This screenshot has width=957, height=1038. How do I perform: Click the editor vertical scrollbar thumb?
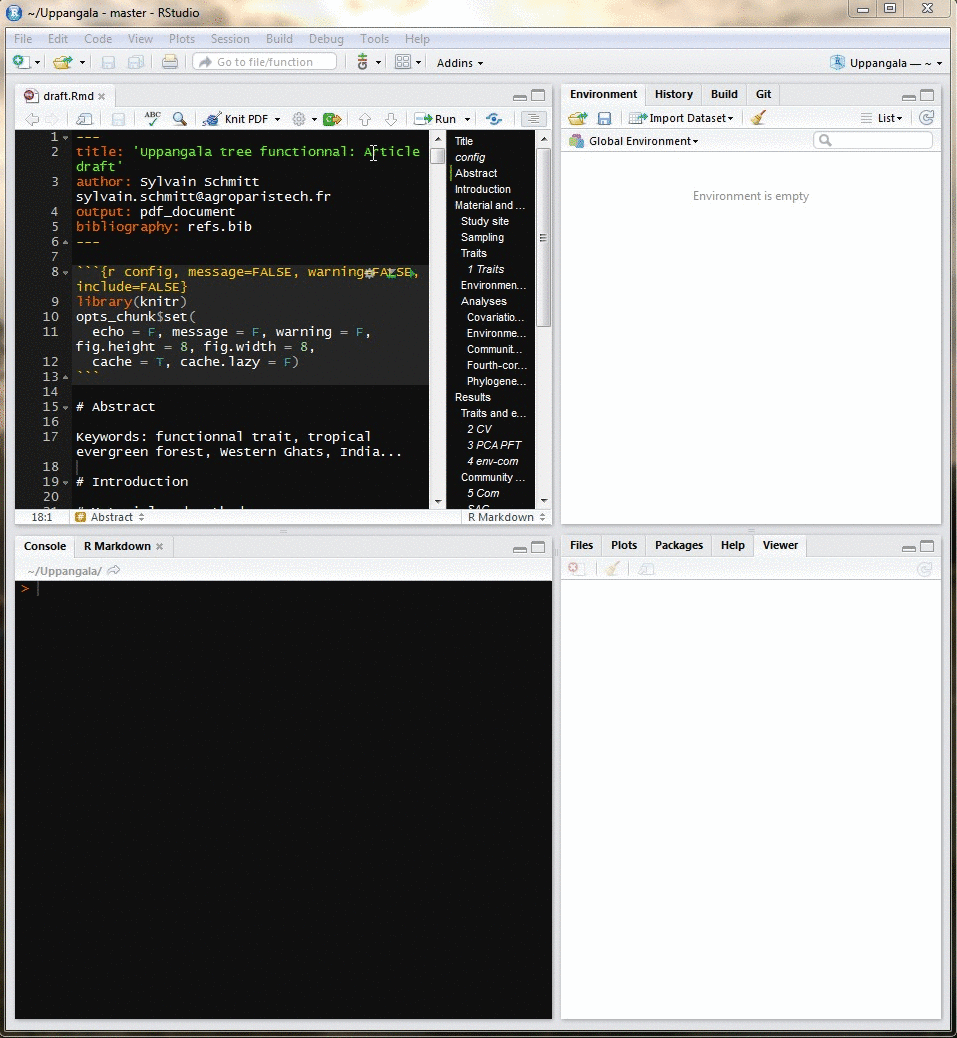[437, 156]
